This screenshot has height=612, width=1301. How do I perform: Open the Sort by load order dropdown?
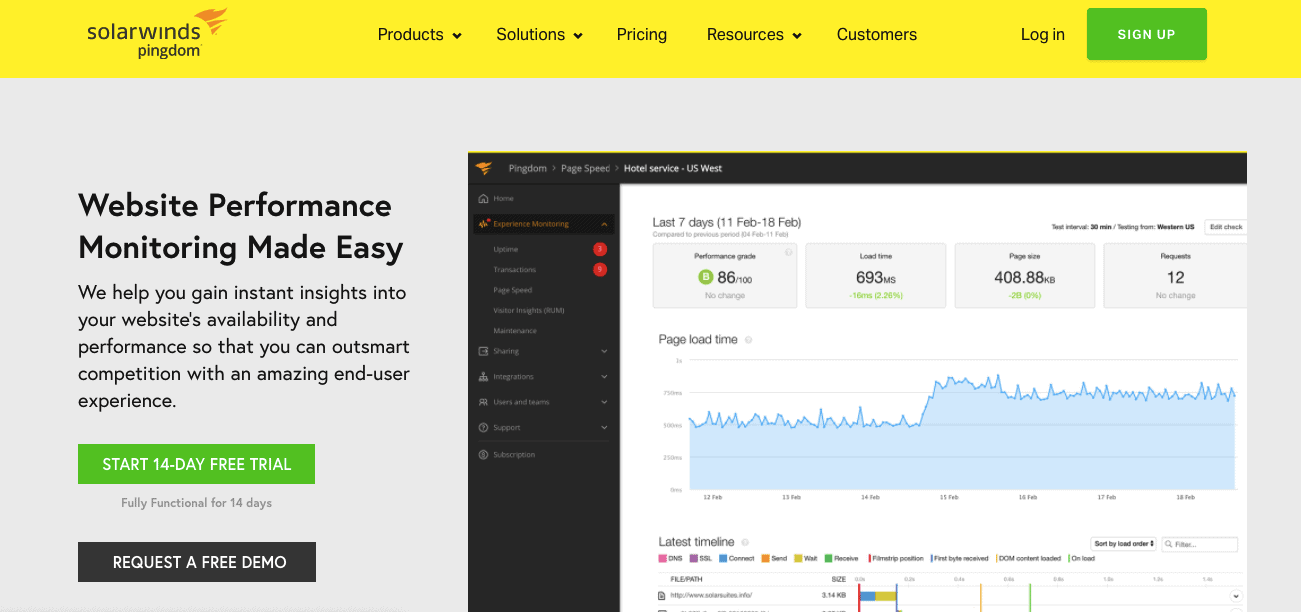[1124, 544]
